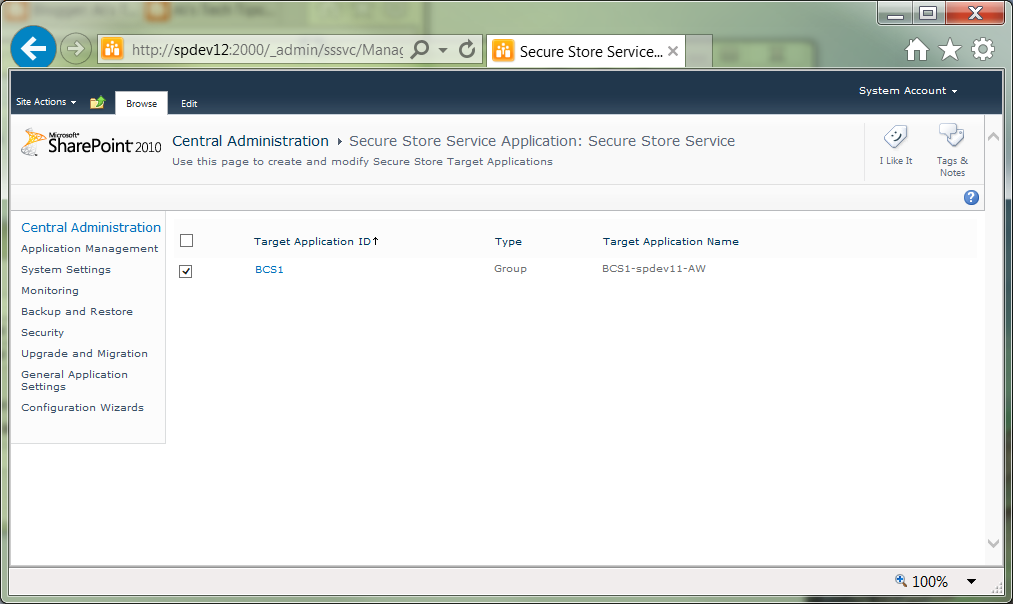Refresh the page with the reload icon
This screenshot has width=1013, height=604.
[x=467, y=49]
